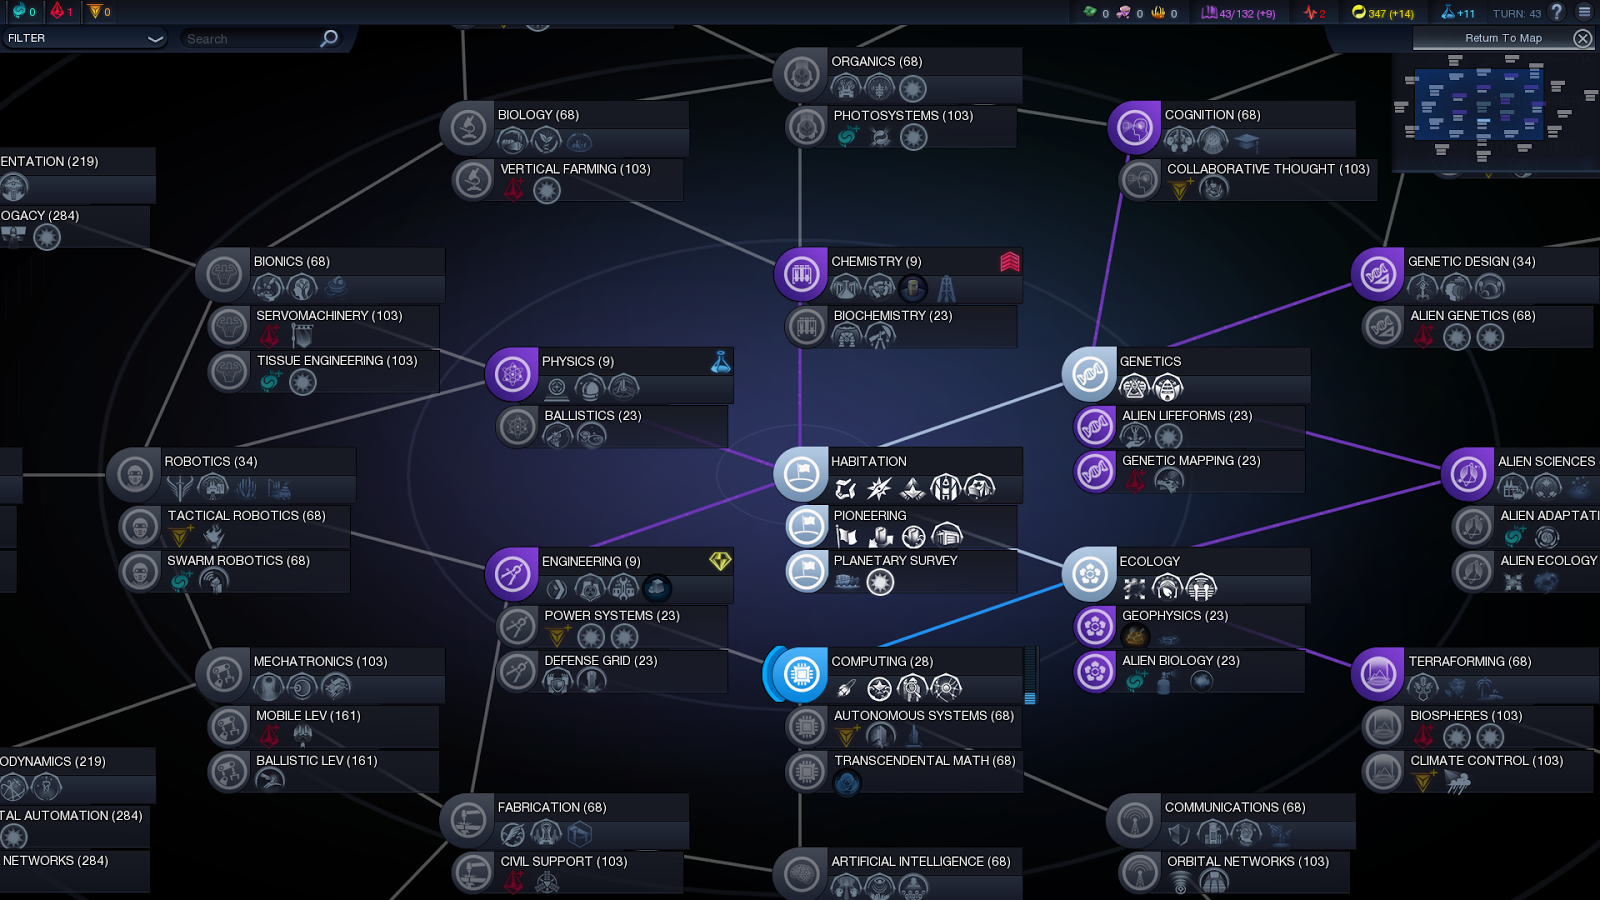
Task: Click the "TACTICAL ROBOTICS (68)" label
Action: point(246,516)
